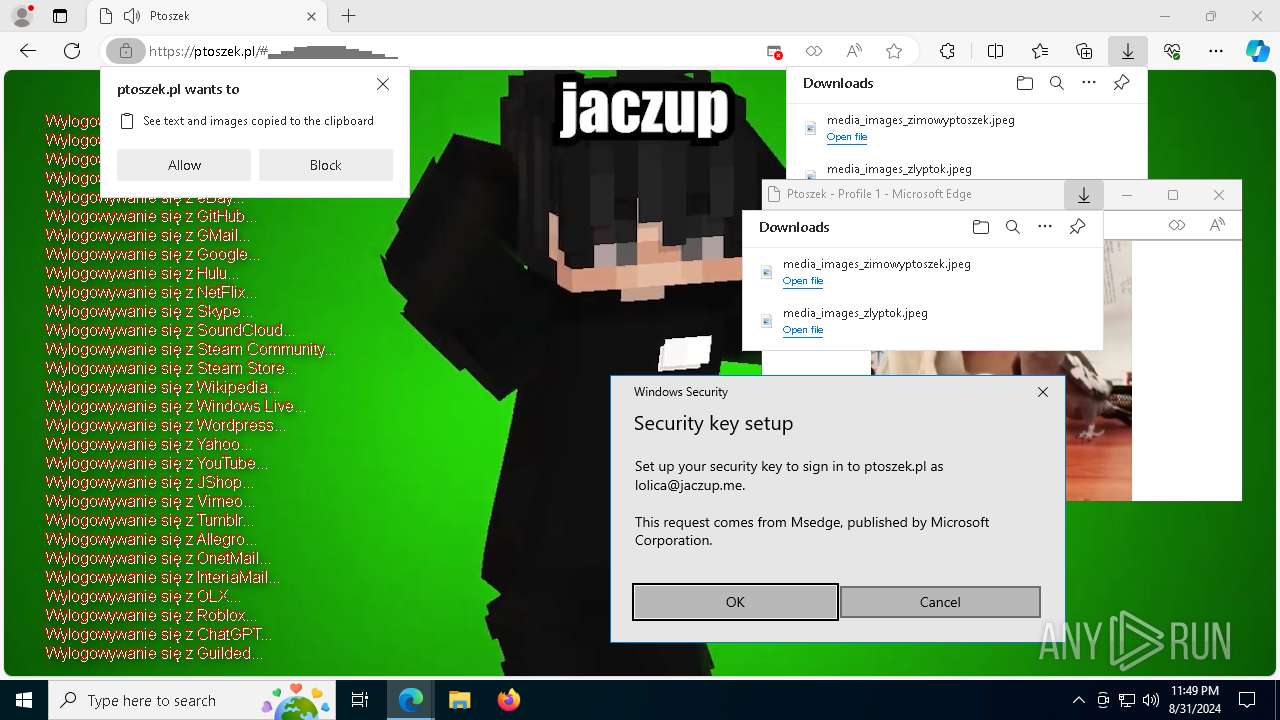Show hidden system tray icons
1280x720 pixels.
1078,700
